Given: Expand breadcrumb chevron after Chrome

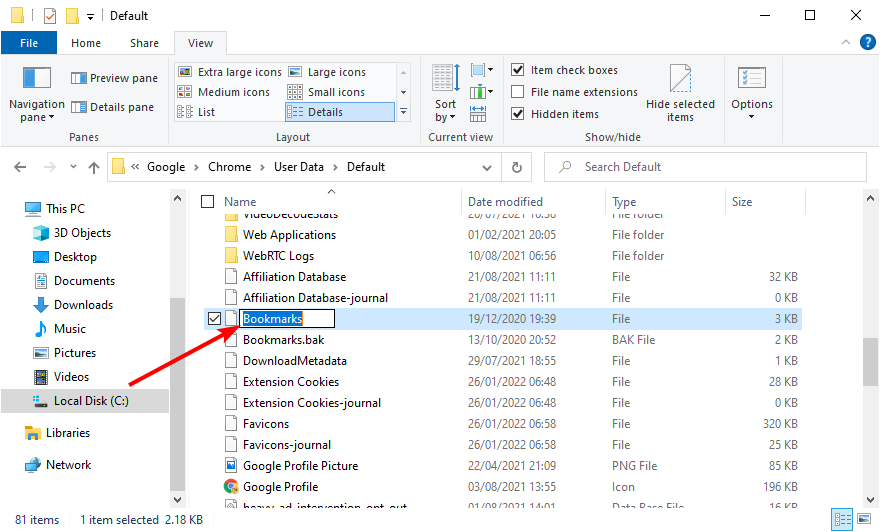Looking at the screenshot, I should 262,167.
